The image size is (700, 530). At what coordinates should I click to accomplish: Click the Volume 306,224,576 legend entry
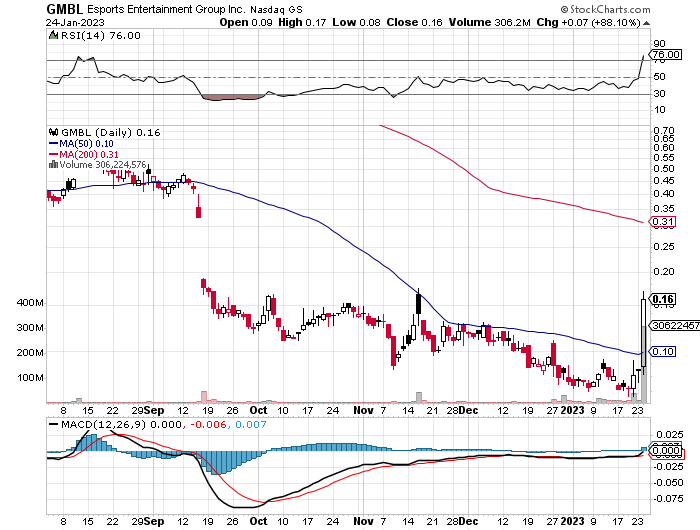coord(102,165)
